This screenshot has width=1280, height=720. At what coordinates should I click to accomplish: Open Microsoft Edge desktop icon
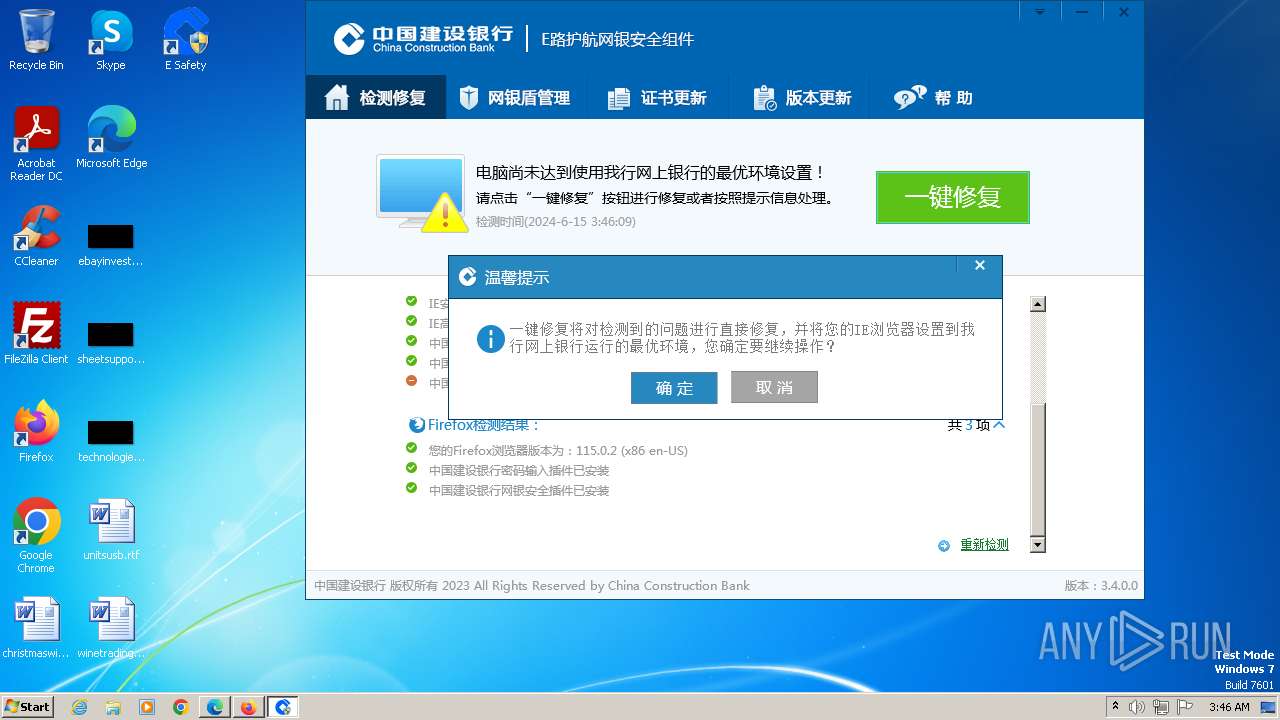111,138
